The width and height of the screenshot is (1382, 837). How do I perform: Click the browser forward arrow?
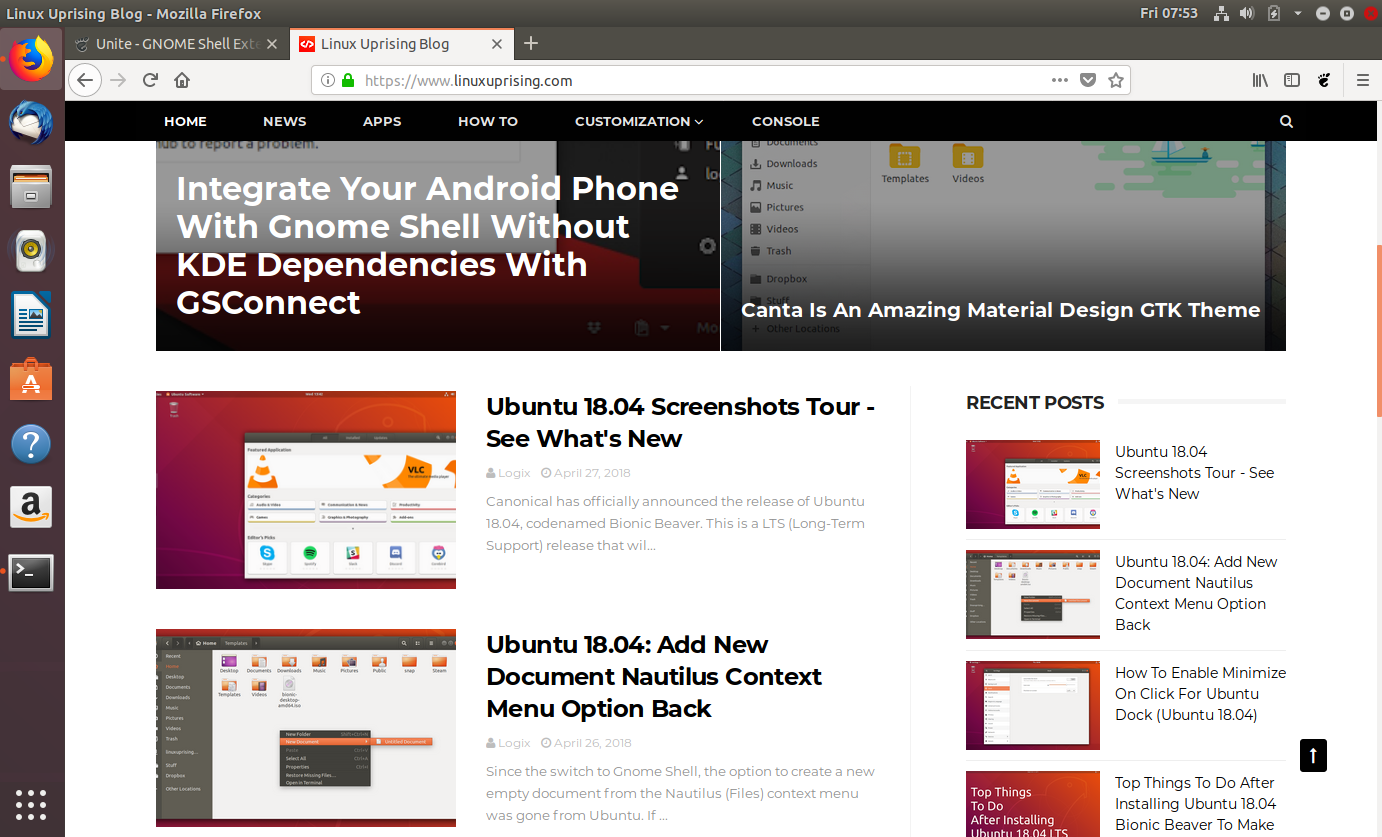(118, 80)
